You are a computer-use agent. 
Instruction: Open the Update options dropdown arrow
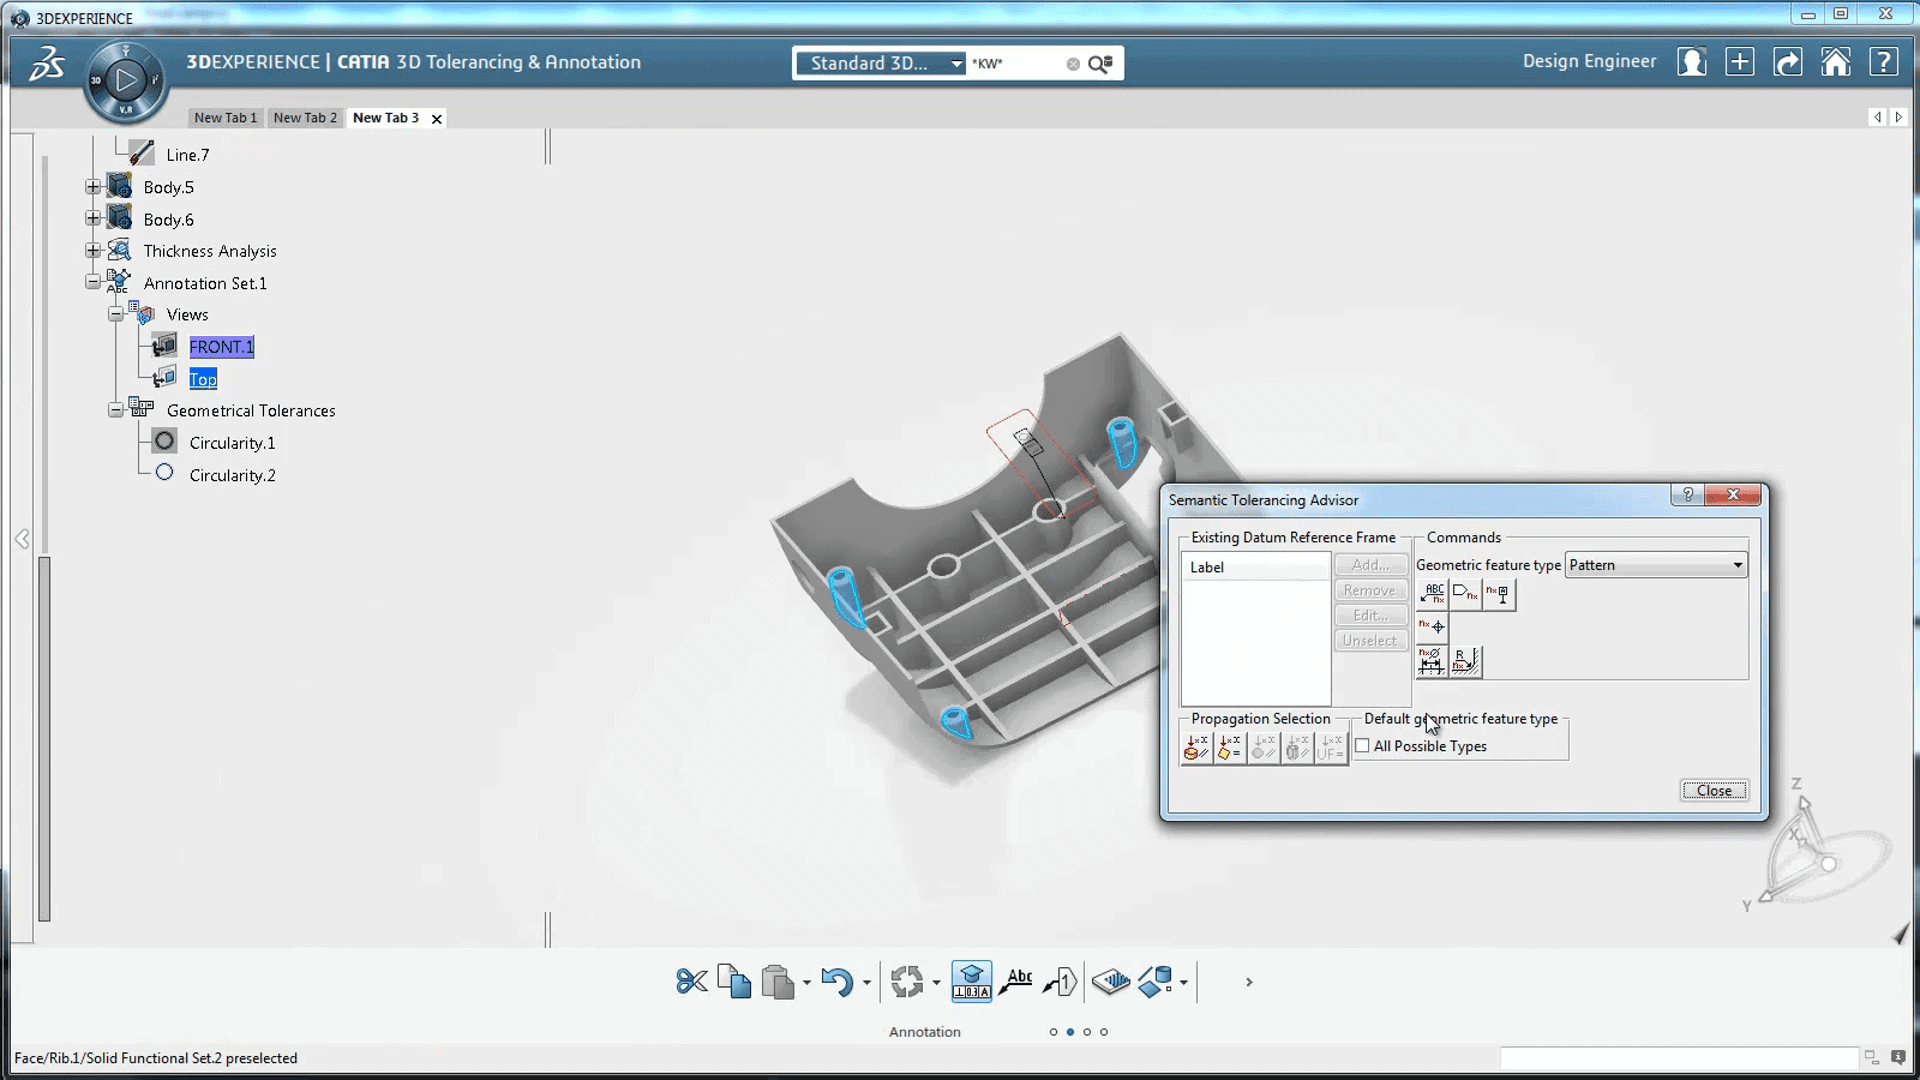click(x=936, y=983)
